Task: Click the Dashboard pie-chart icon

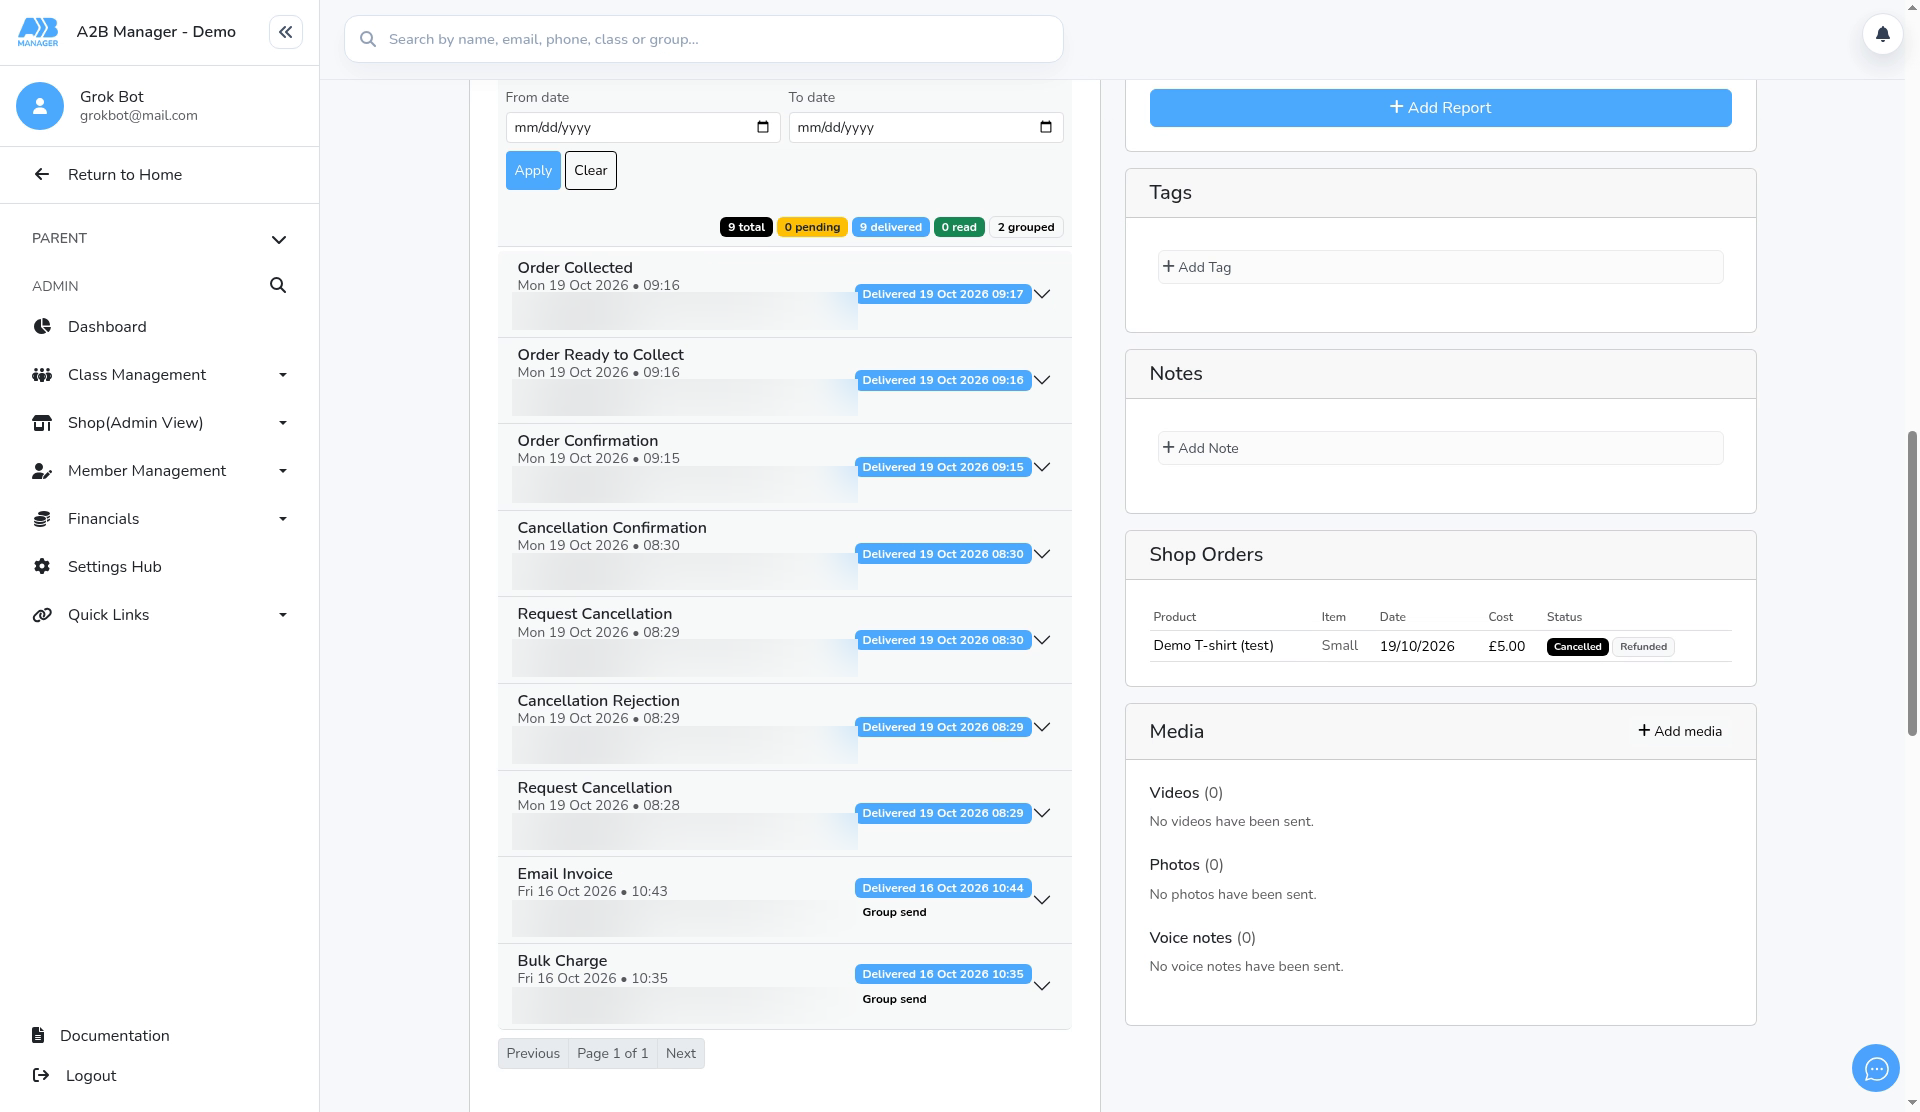Action: click(42, 327)
